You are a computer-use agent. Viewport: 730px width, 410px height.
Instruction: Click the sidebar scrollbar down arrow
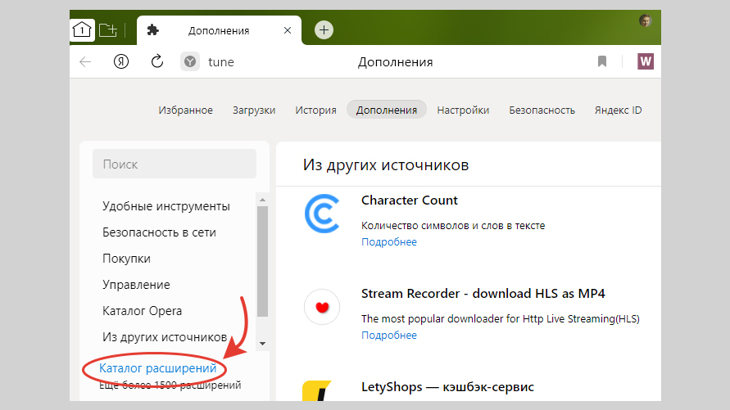pos(262,343)
